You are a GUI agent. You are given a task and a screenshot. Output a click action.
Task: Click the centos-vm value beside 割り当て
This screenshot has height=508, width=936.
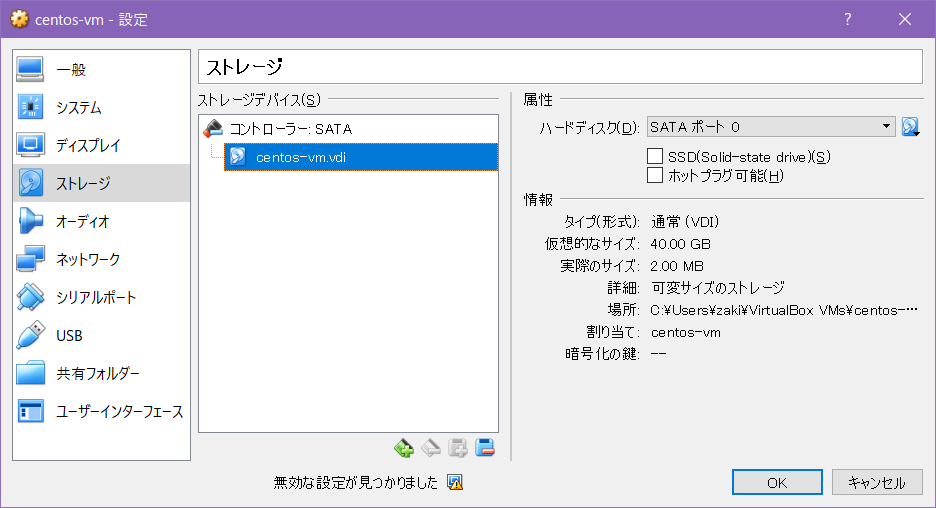click(685, 332)
